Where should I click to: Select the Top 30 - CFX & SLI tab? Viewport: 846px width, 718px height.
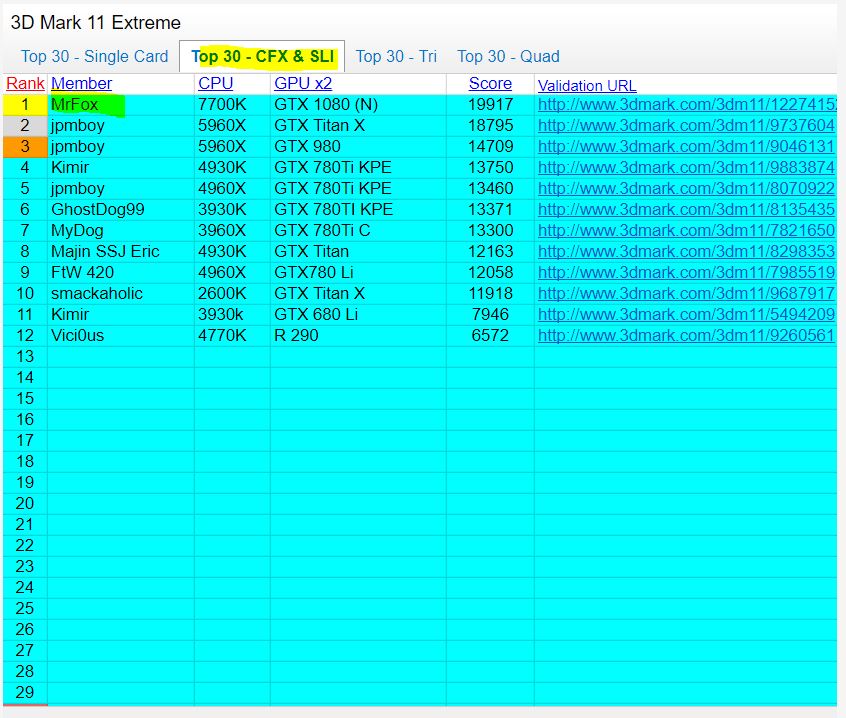(262, 56)
